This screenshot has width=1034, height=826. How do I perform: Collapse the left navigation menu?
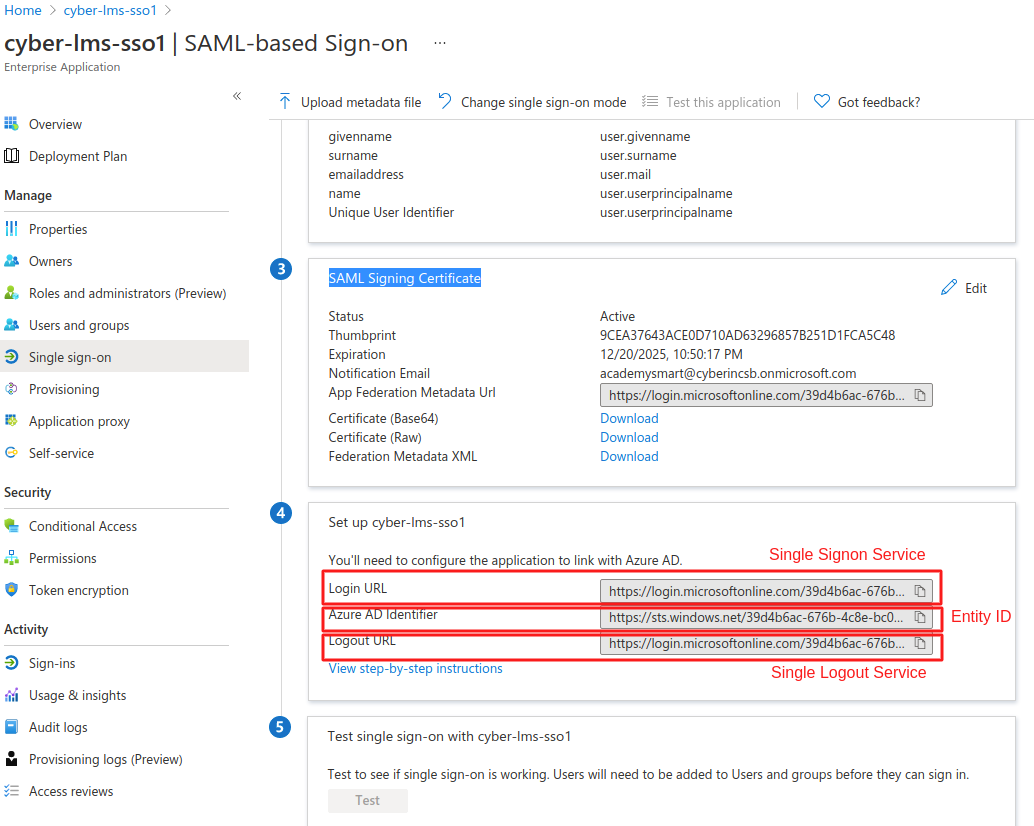point(237,96)
